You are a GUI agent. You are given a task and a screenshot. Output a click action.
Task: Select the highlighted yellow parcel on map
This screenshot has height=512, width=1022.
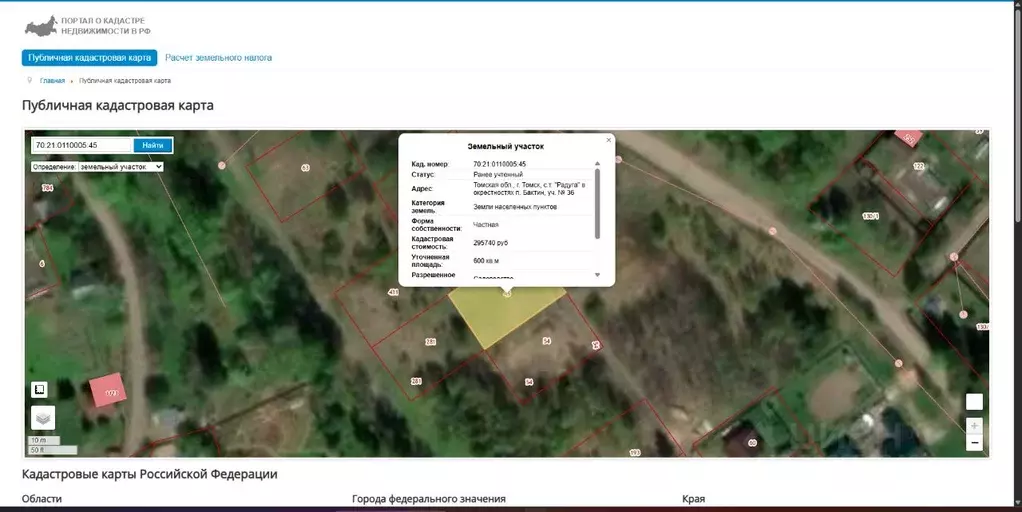tap(502, 312)
